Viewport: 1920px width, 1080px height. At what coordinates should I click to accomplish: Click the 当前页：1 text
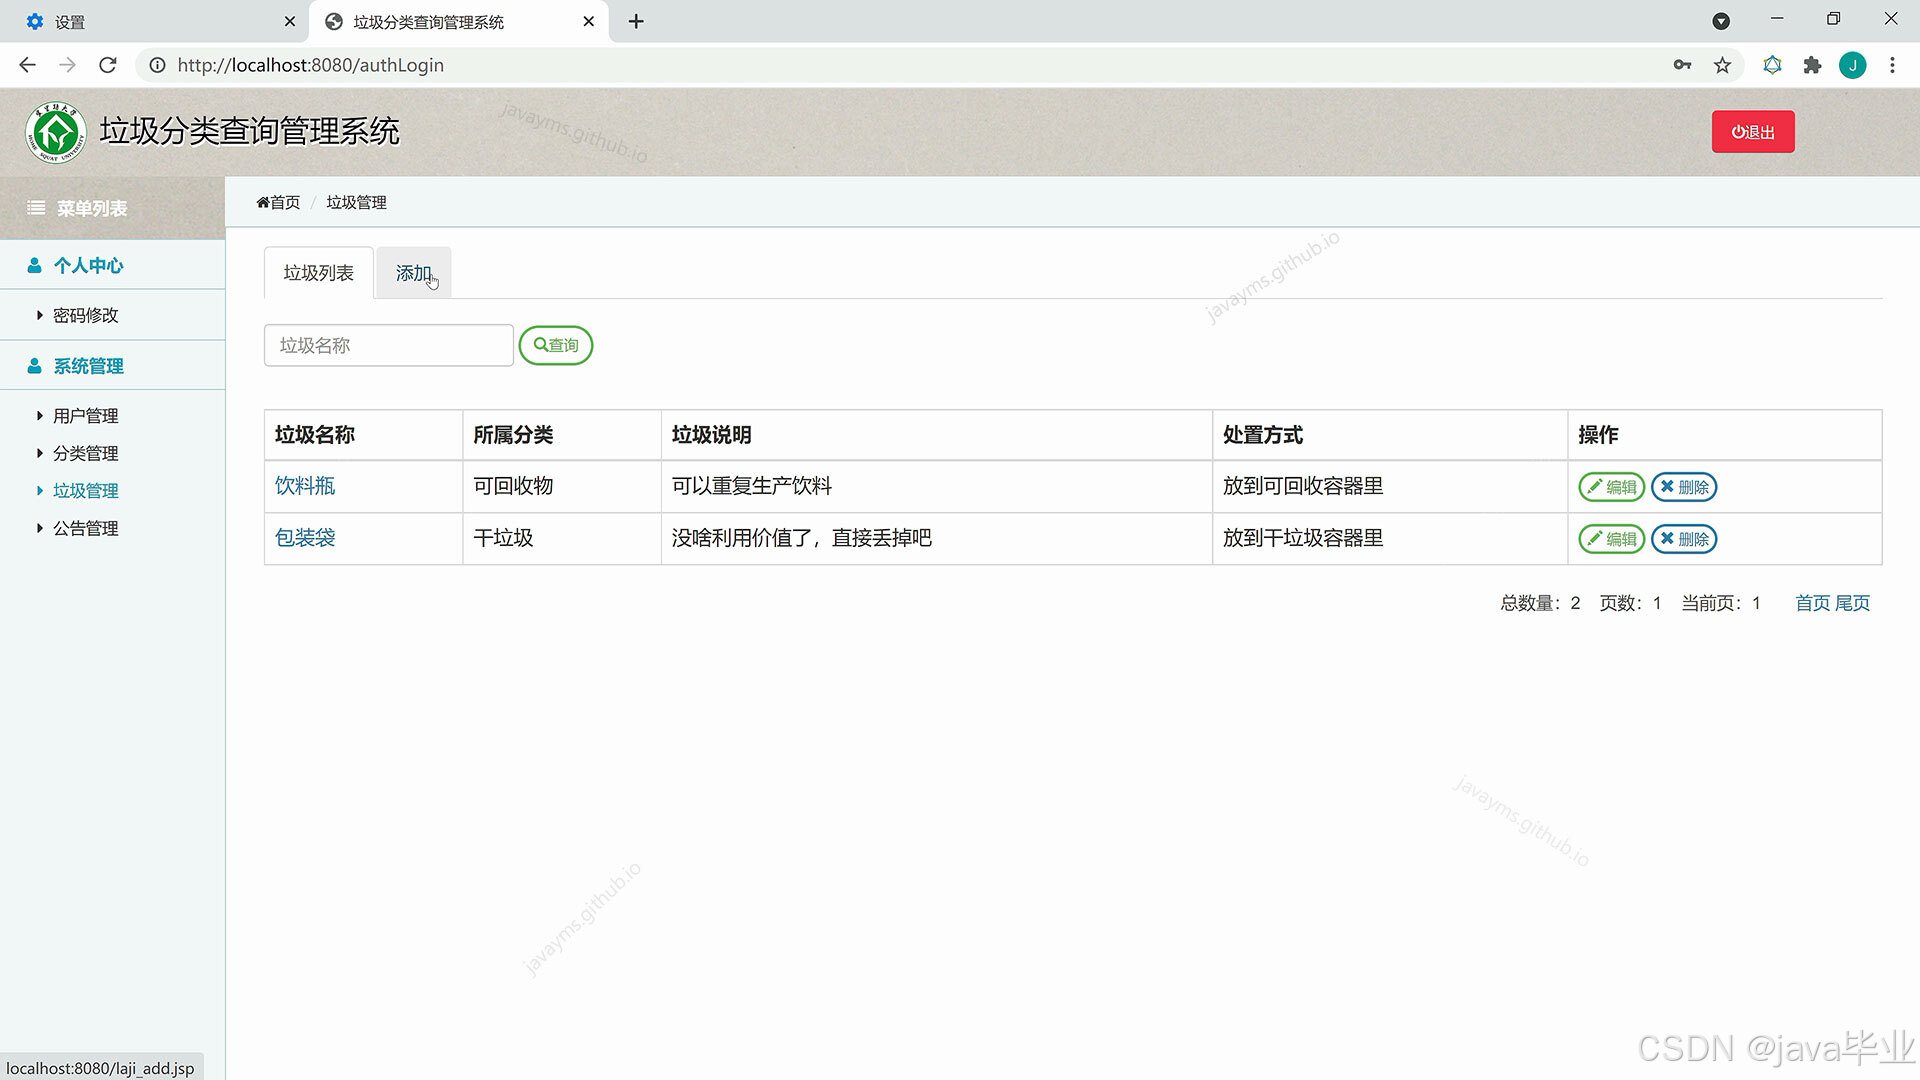coord(1721,603)
